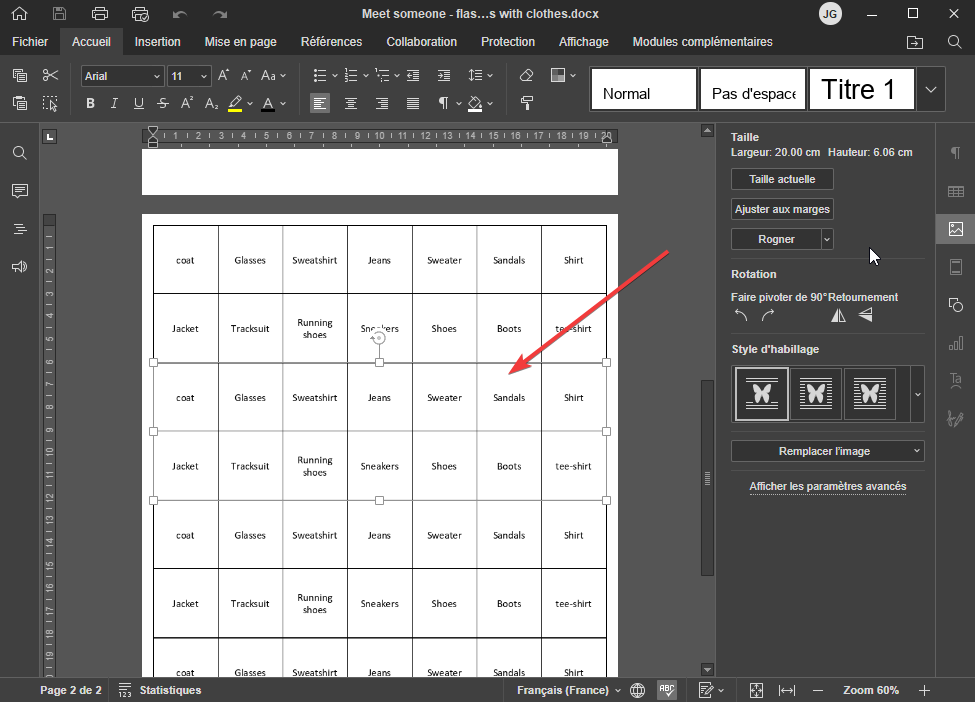Open the Feedback megaphone sidebar icon
Viewport: 975px width, 702px height.
[x=20, y=267]
